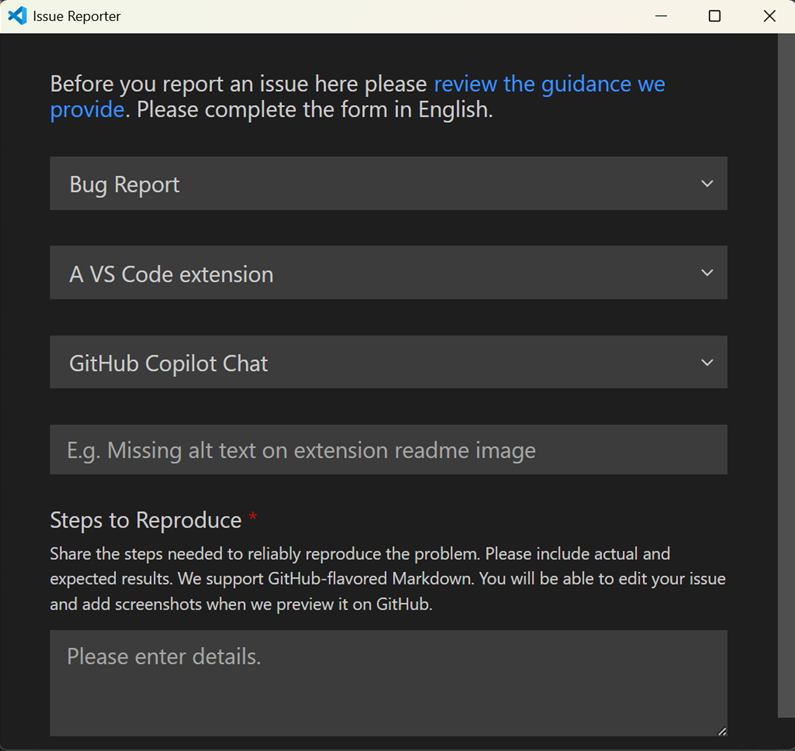Close the Issue Reporter window
The height and width of the screenshot is (751, 795).
pos(768,16)
